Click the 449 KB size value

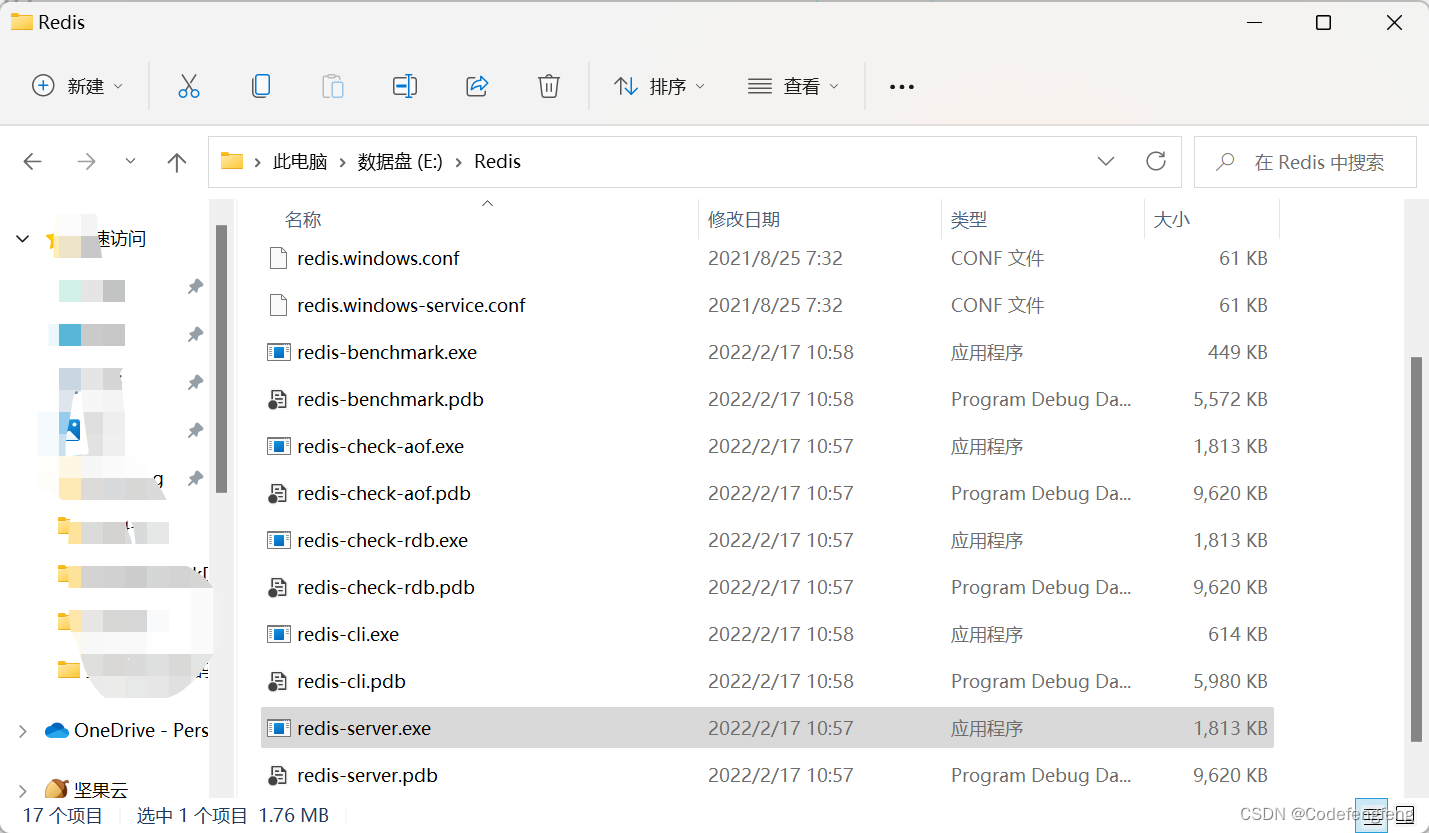(1238, 352)
